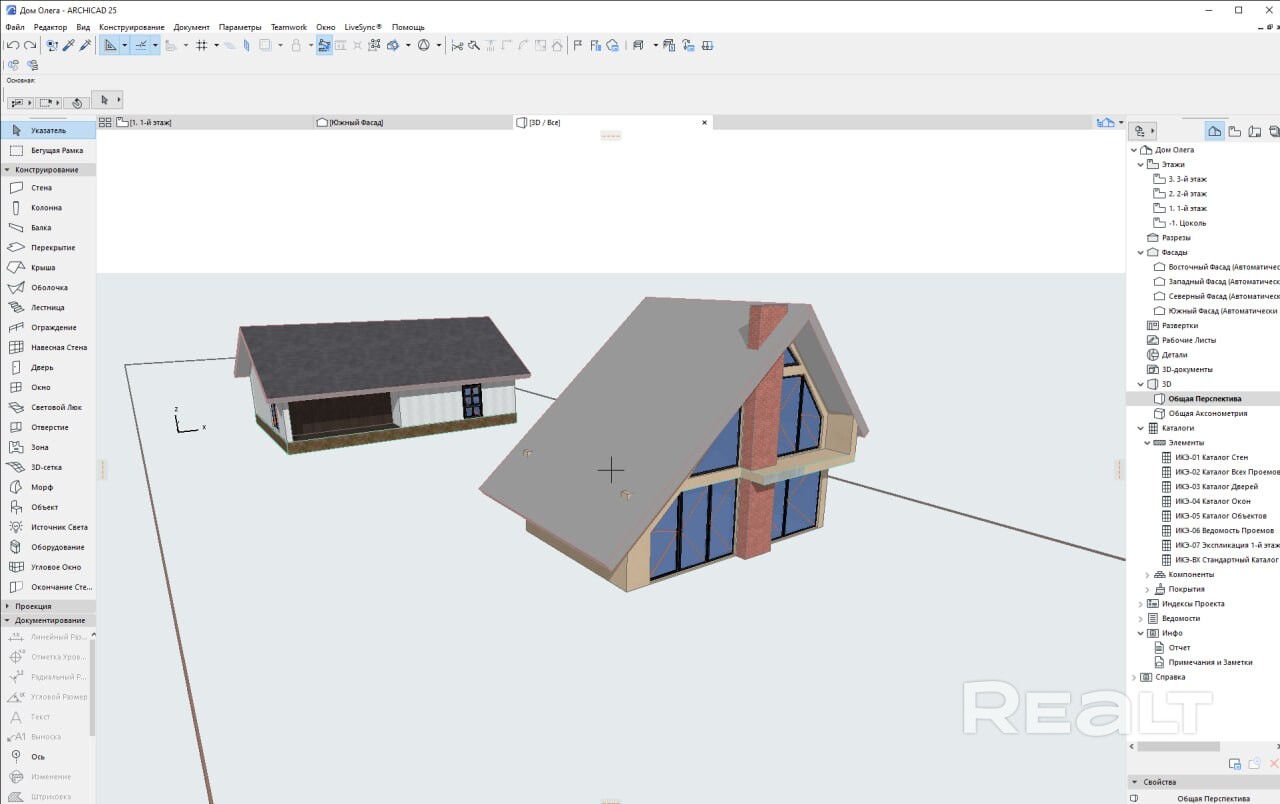Select the Окно (Window) tool
Viewport: 1280px width, 804px height.
click(48, 388)
